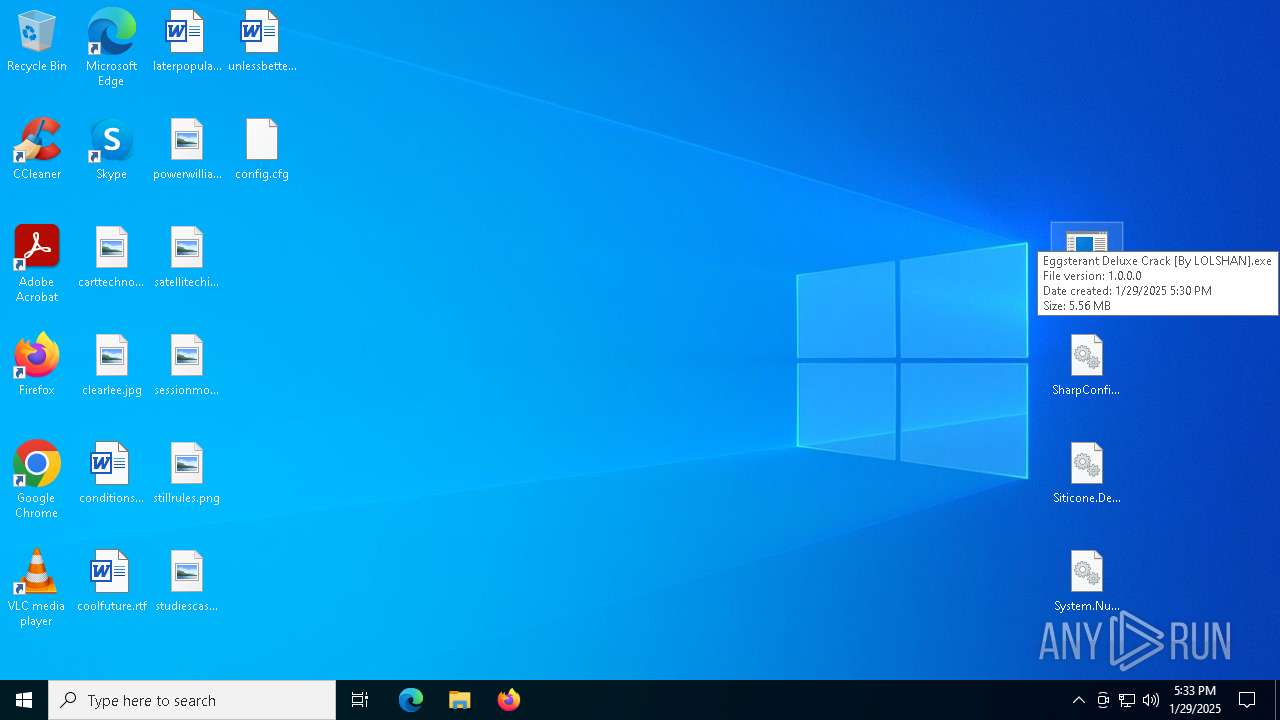Select the Skype desktop shortcut
The width and height of the screenshot is (1280, 720).
(x=111, y=149)
